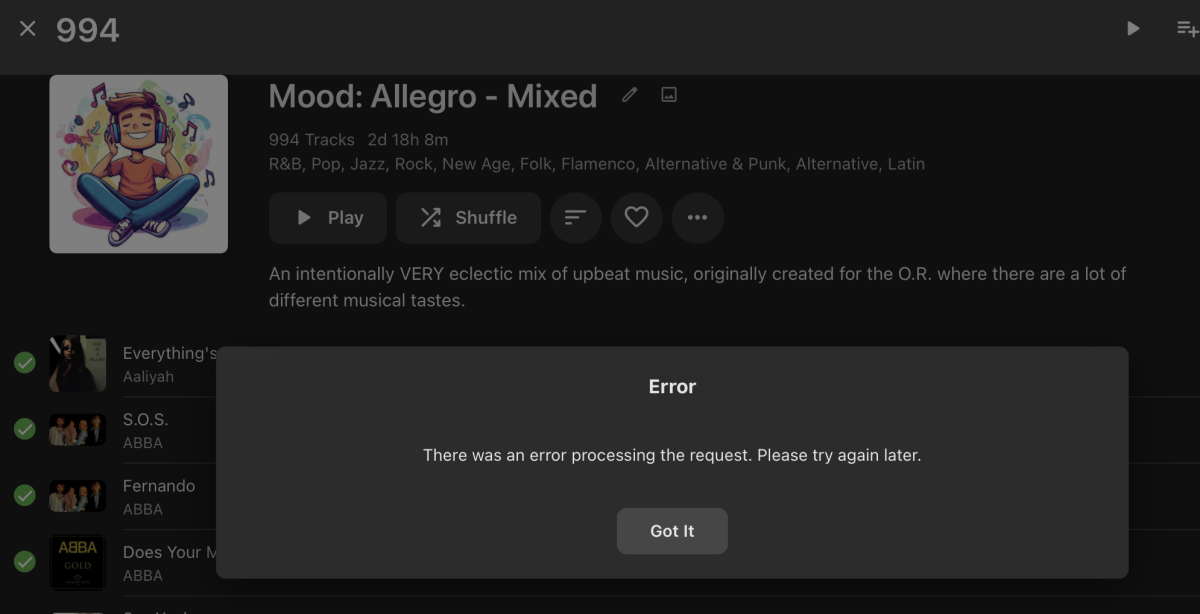
Task: Dismiss the error dialog with Got It
Action: 672,531
